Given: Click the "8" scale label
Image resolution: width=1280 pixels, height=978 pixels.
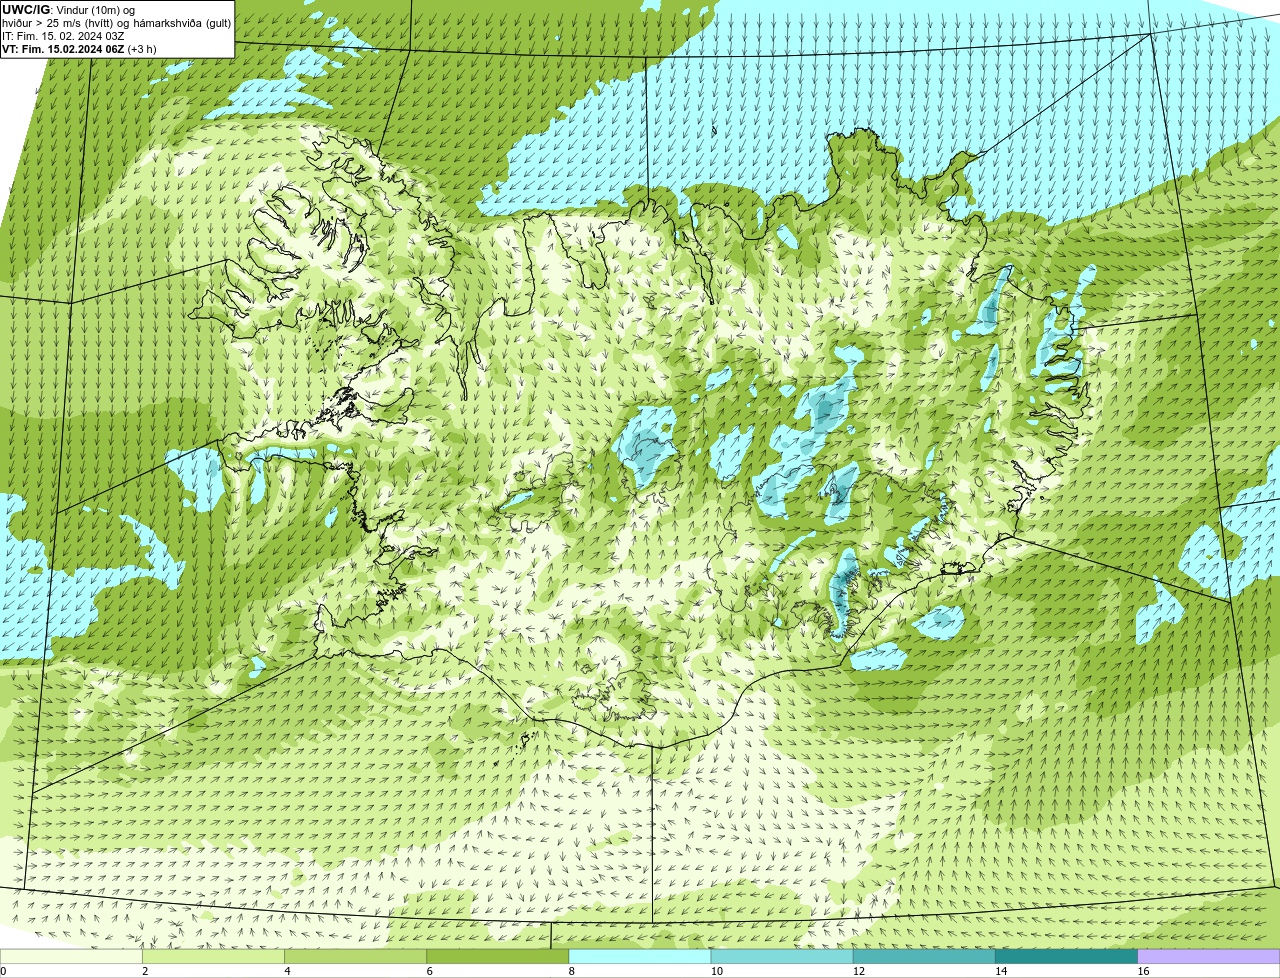Looking at the screenshot, I should click(572, 971).
